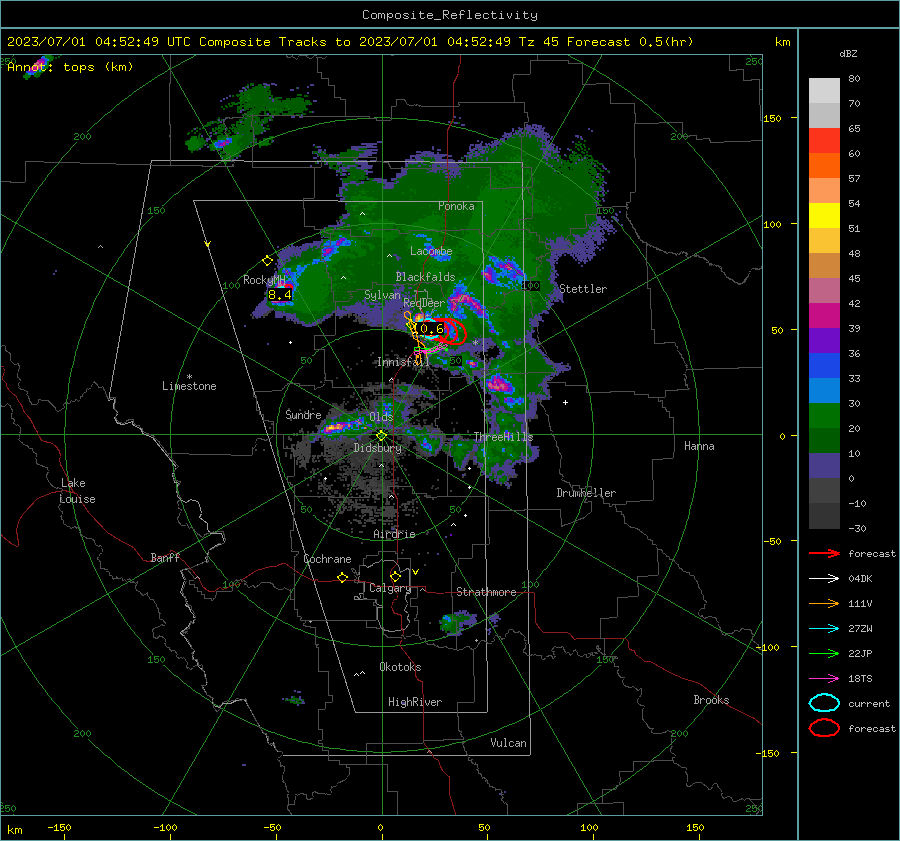Click the Olds city label

(381, 416)
